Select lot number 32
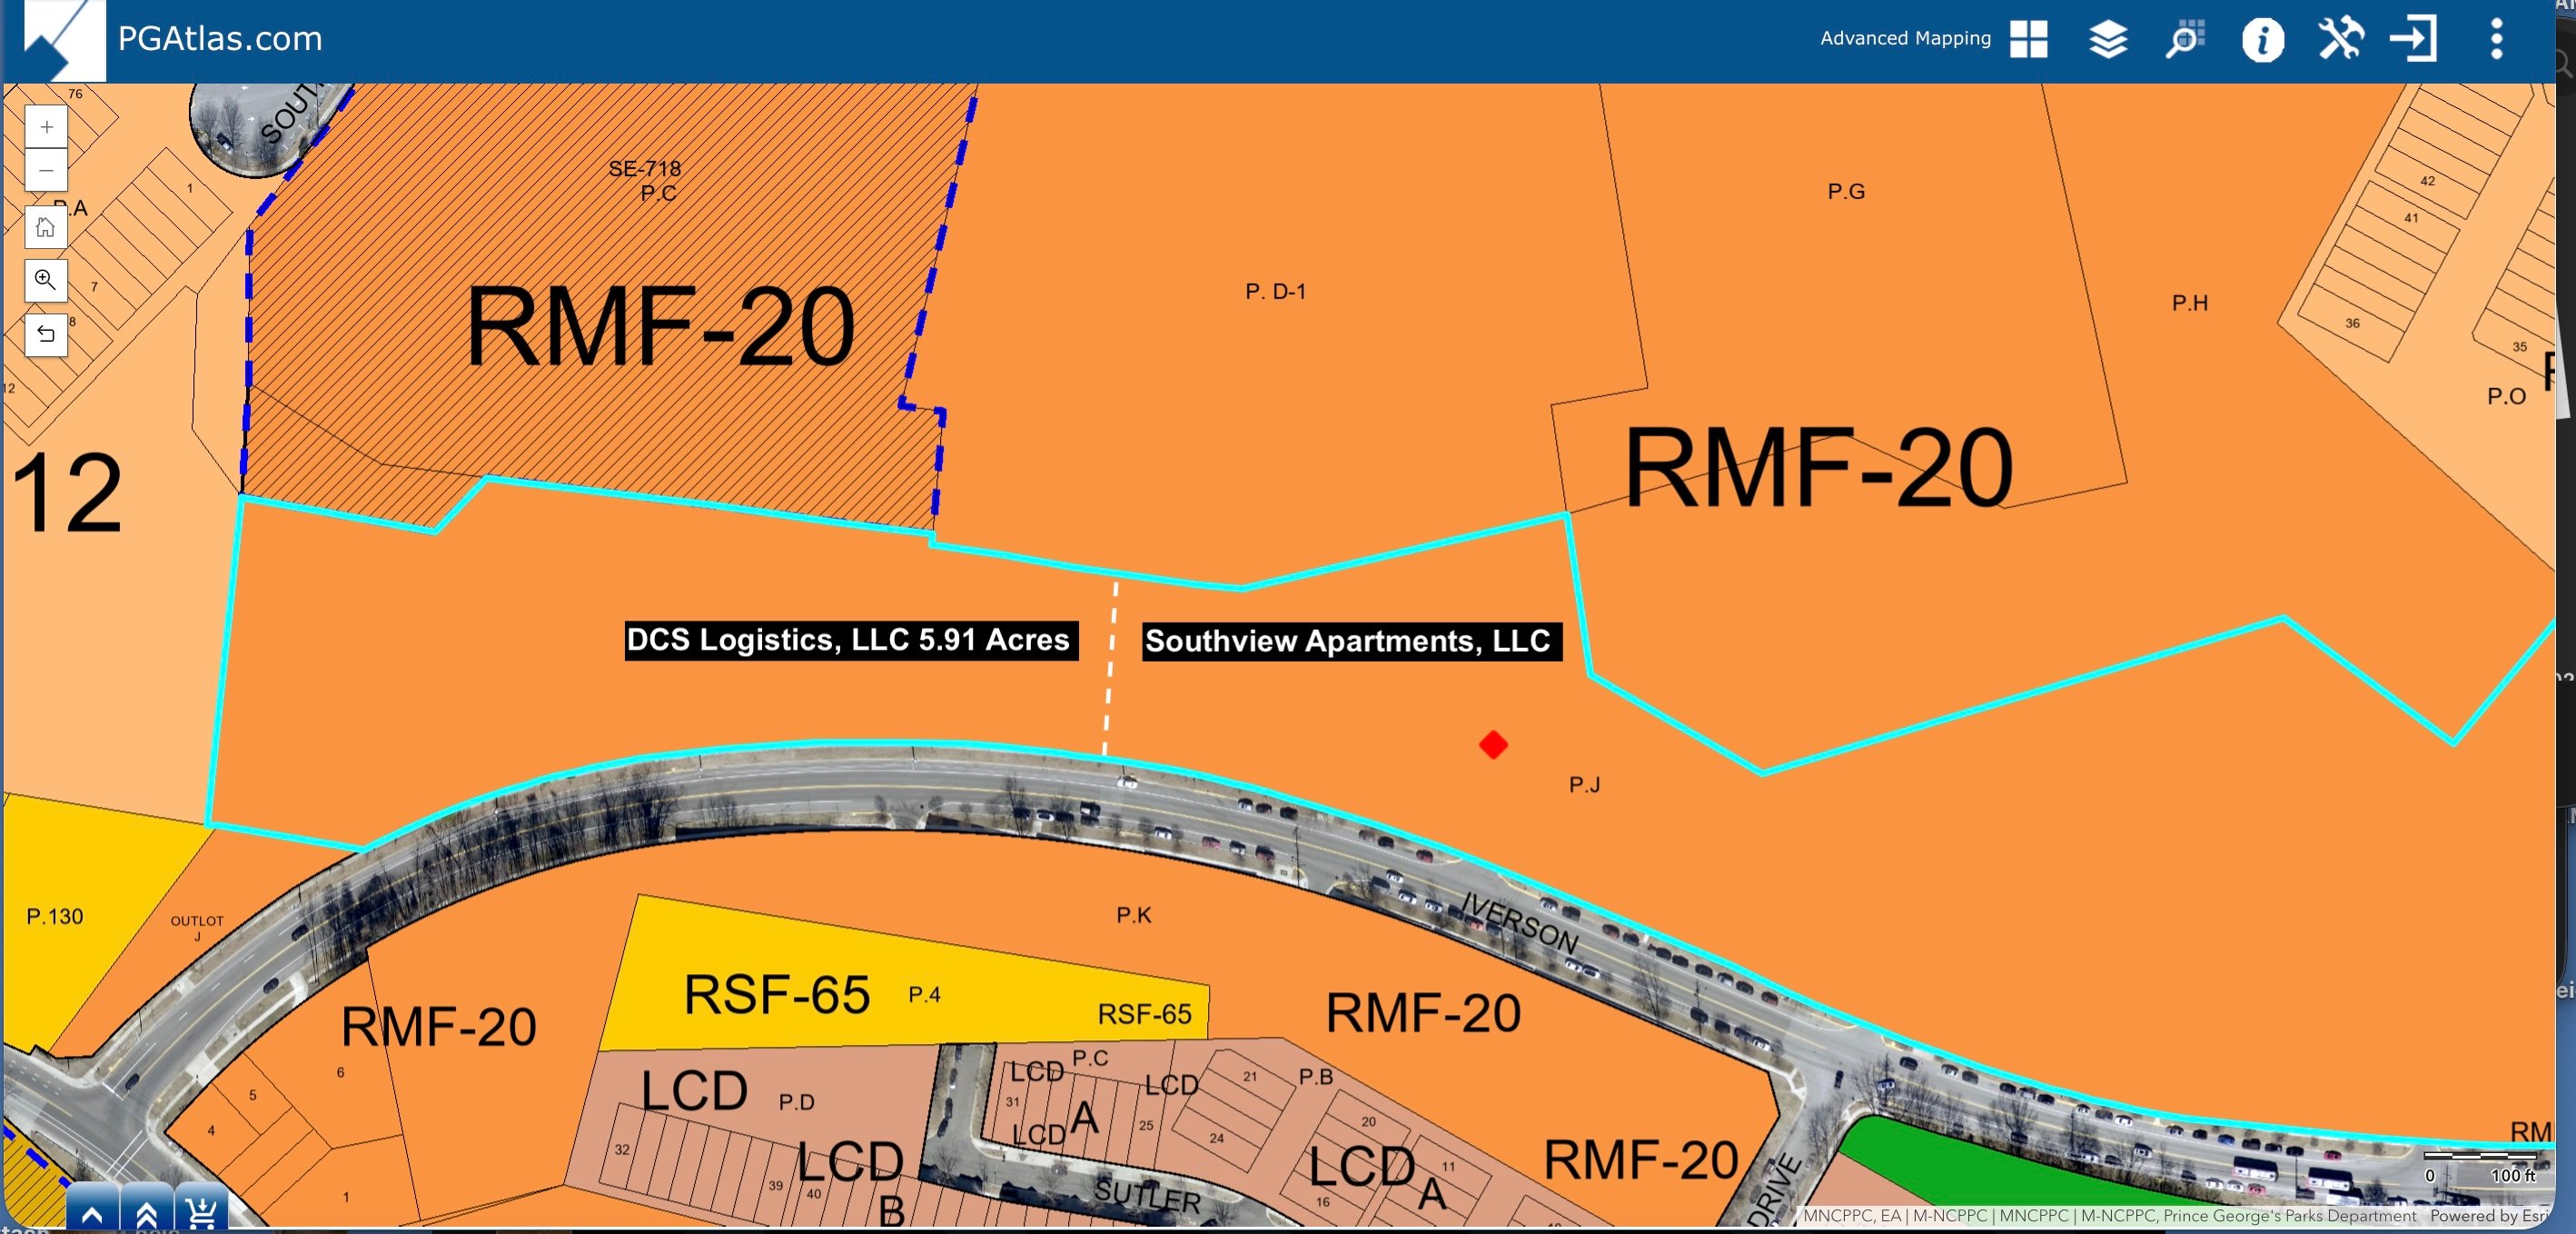Viewport: 2576px width, 1234px height. (622, 1149)
